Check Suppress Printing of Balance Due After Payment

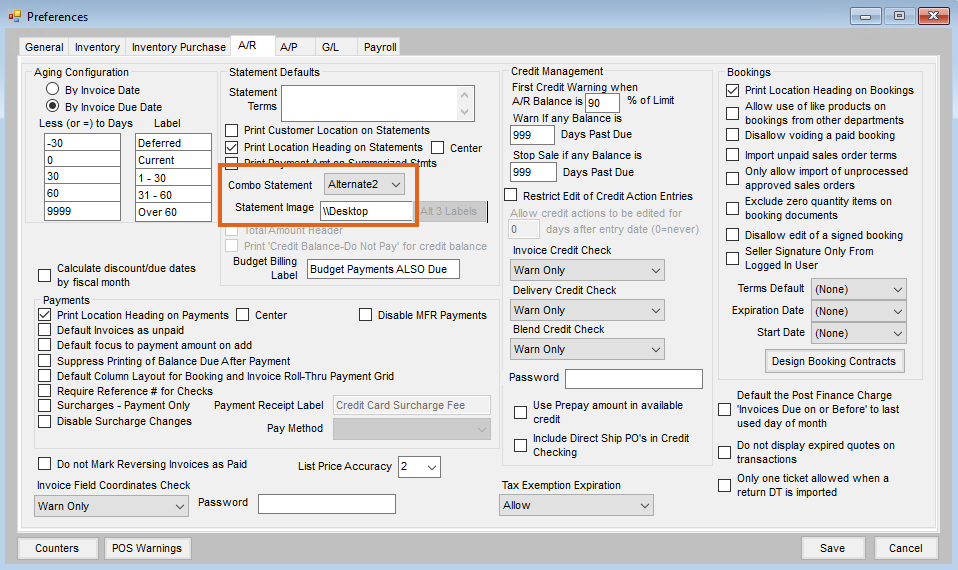(45, 361)
